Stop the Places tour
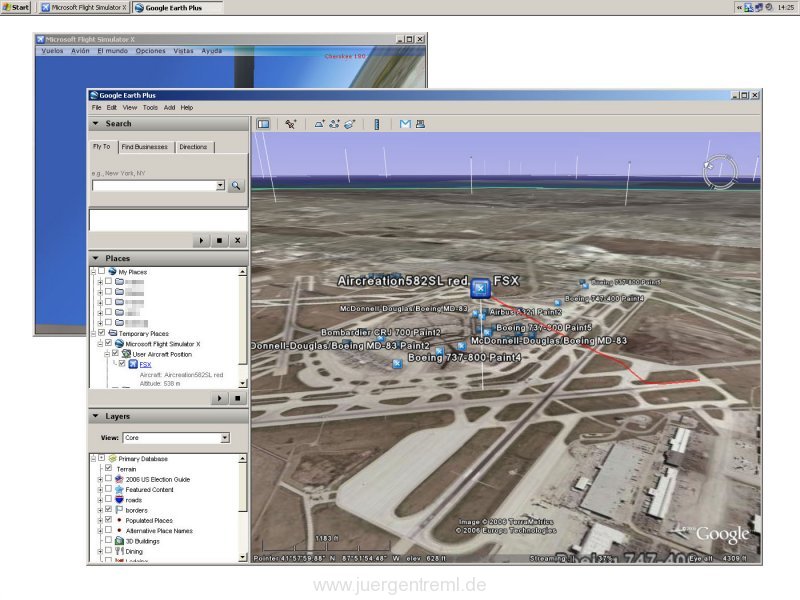Image resolution: width=800 pixels, height=600 pixels. (238, 398)
